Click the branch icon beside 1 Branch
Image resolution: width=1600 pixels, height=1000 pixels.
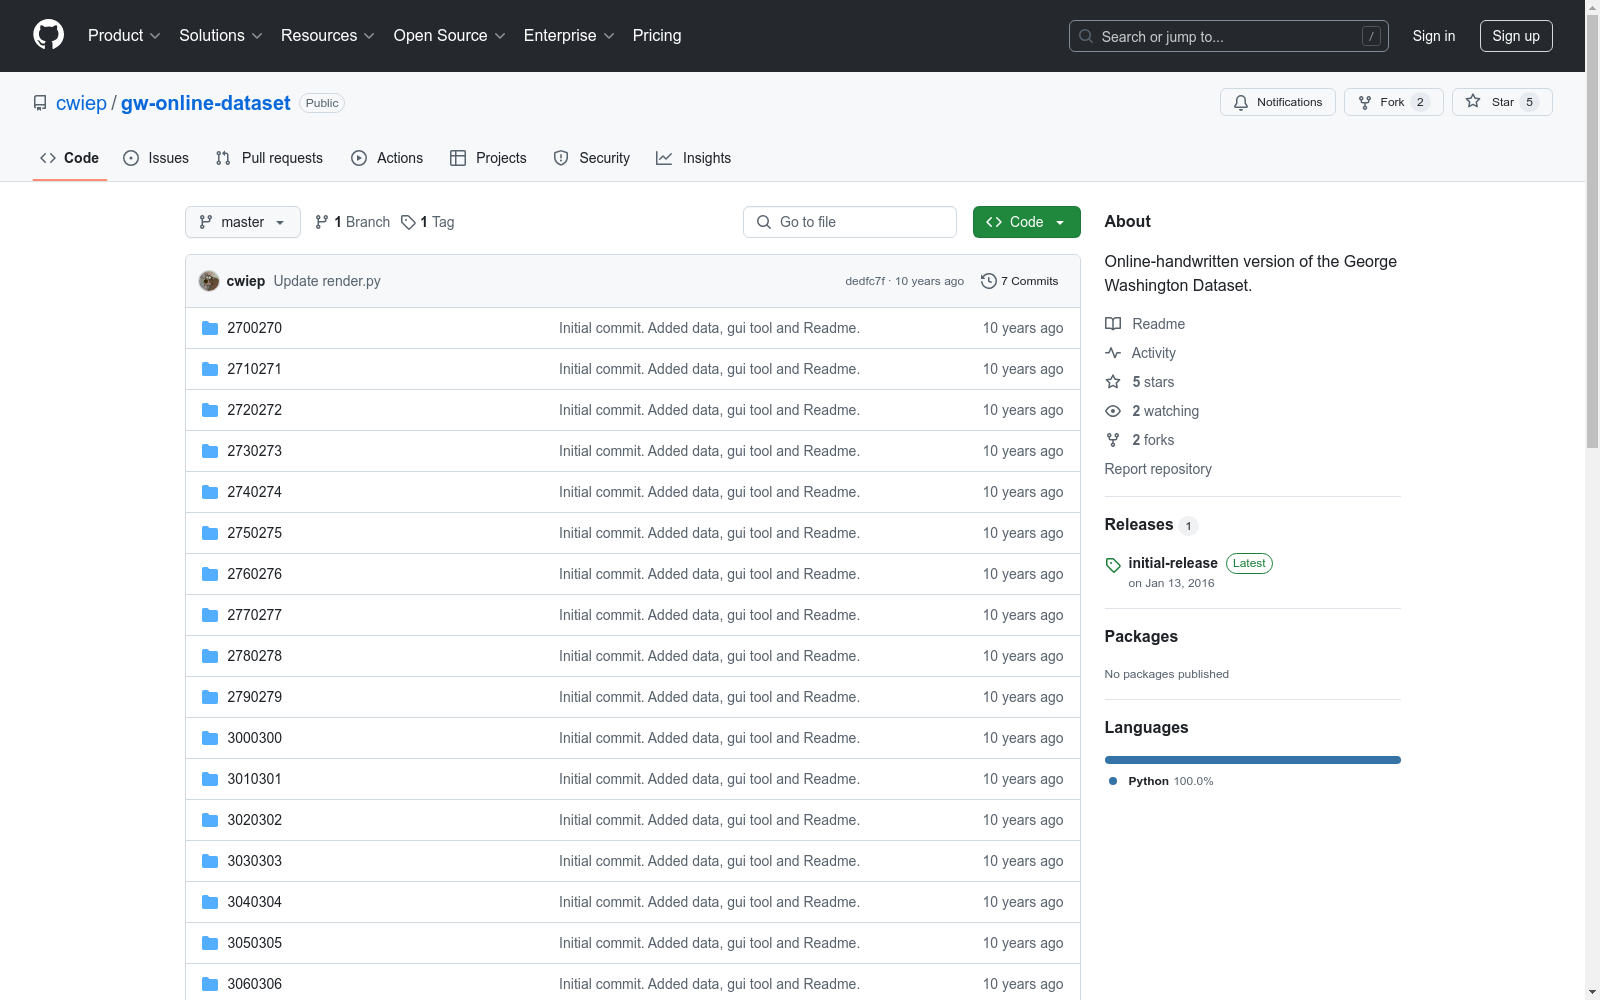[322, 222]
